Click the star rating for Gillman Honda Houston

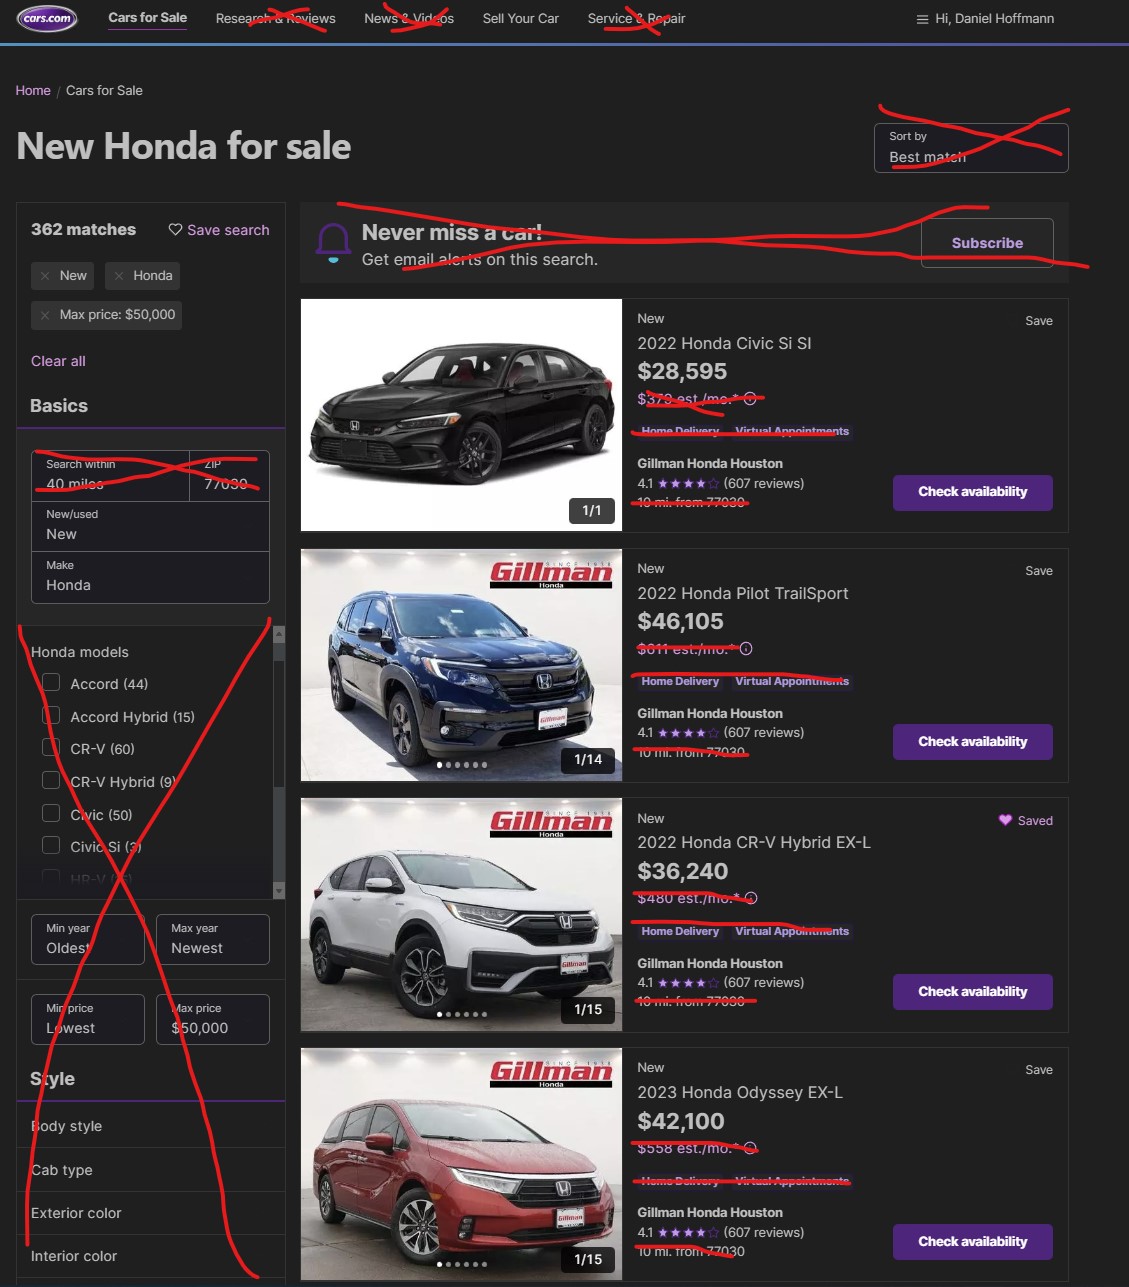tap(688, 483)
